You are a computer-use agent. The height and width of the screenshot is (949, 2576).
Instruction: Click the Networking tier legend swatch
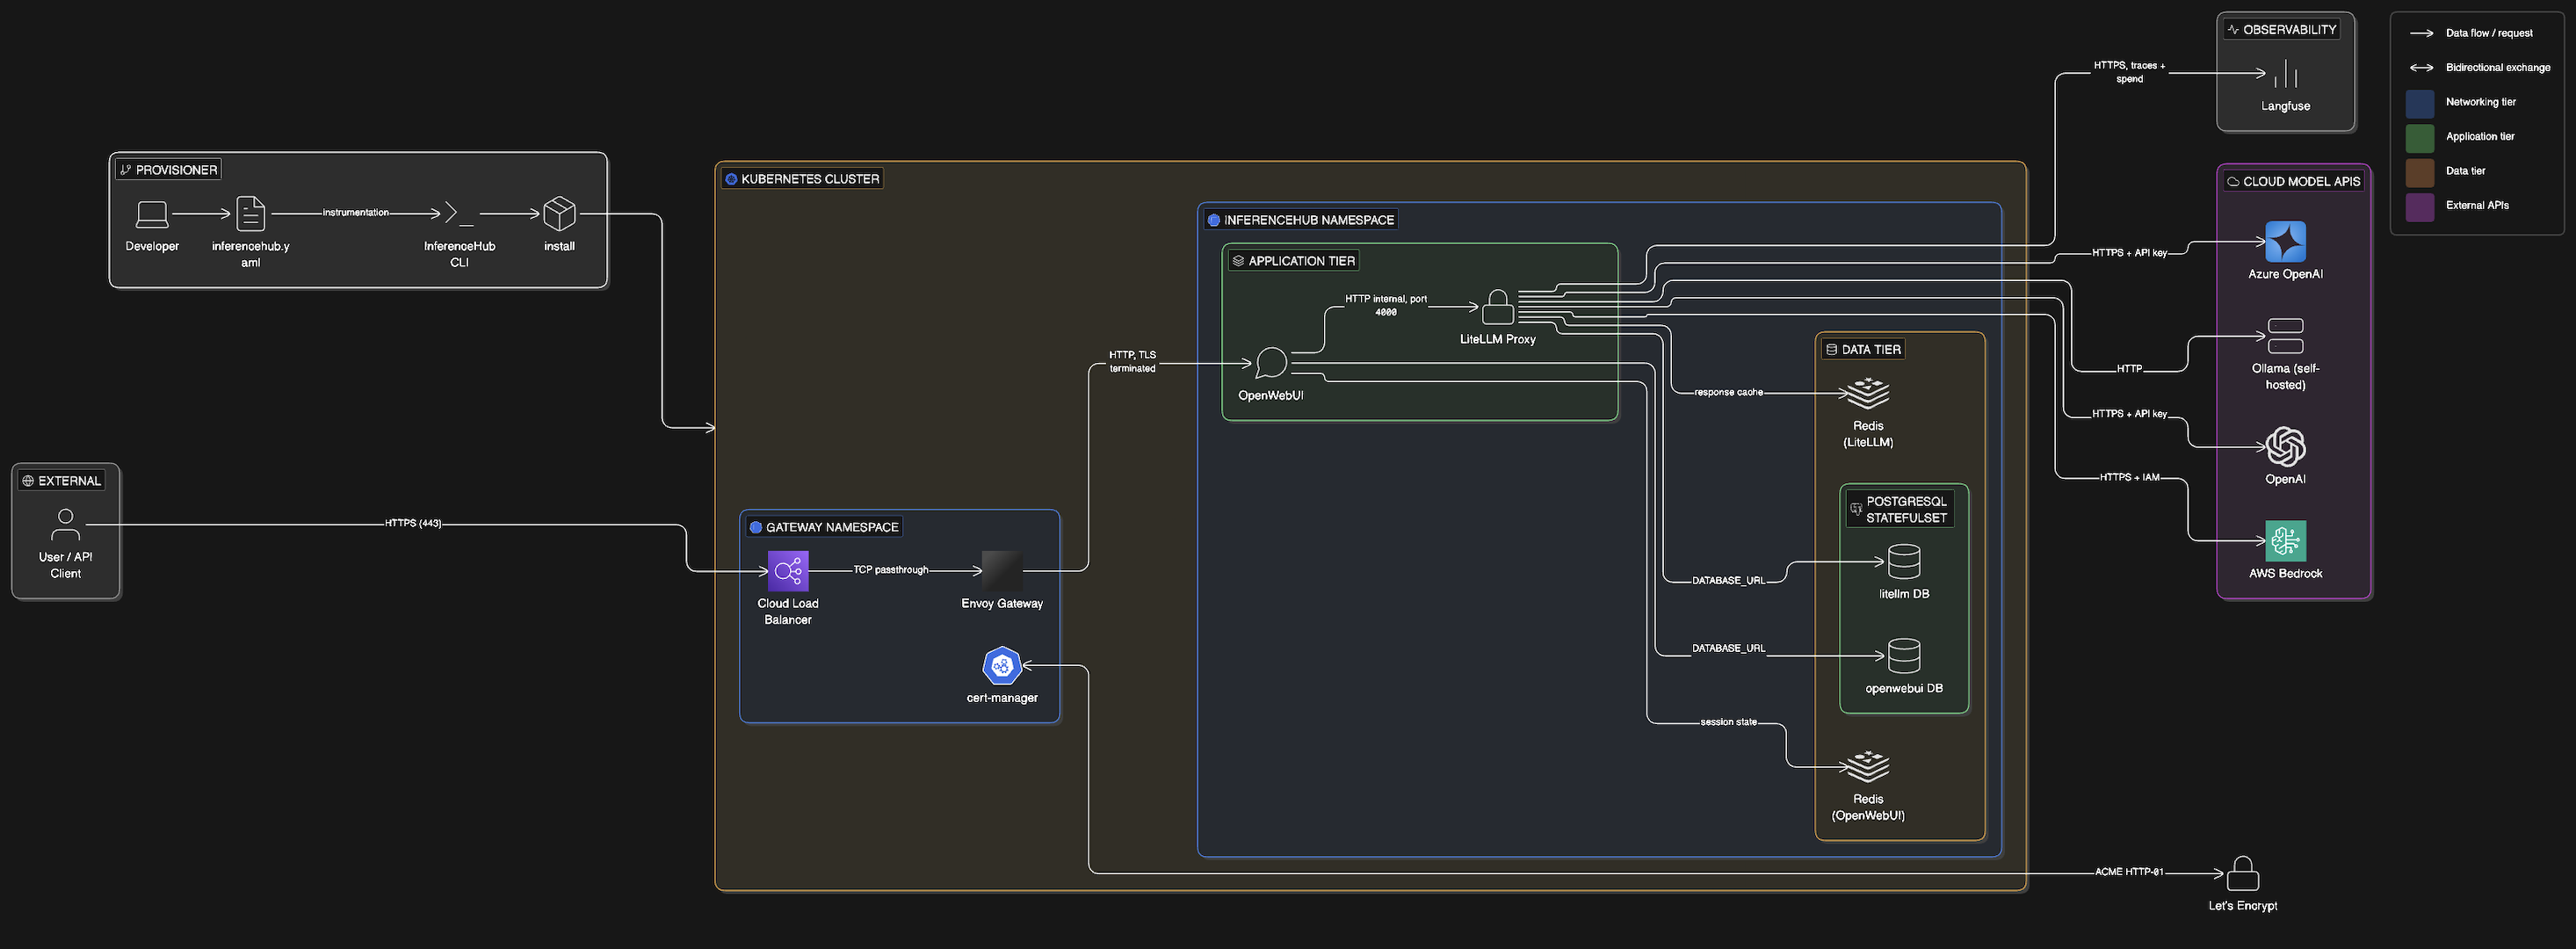point(2419,102)
